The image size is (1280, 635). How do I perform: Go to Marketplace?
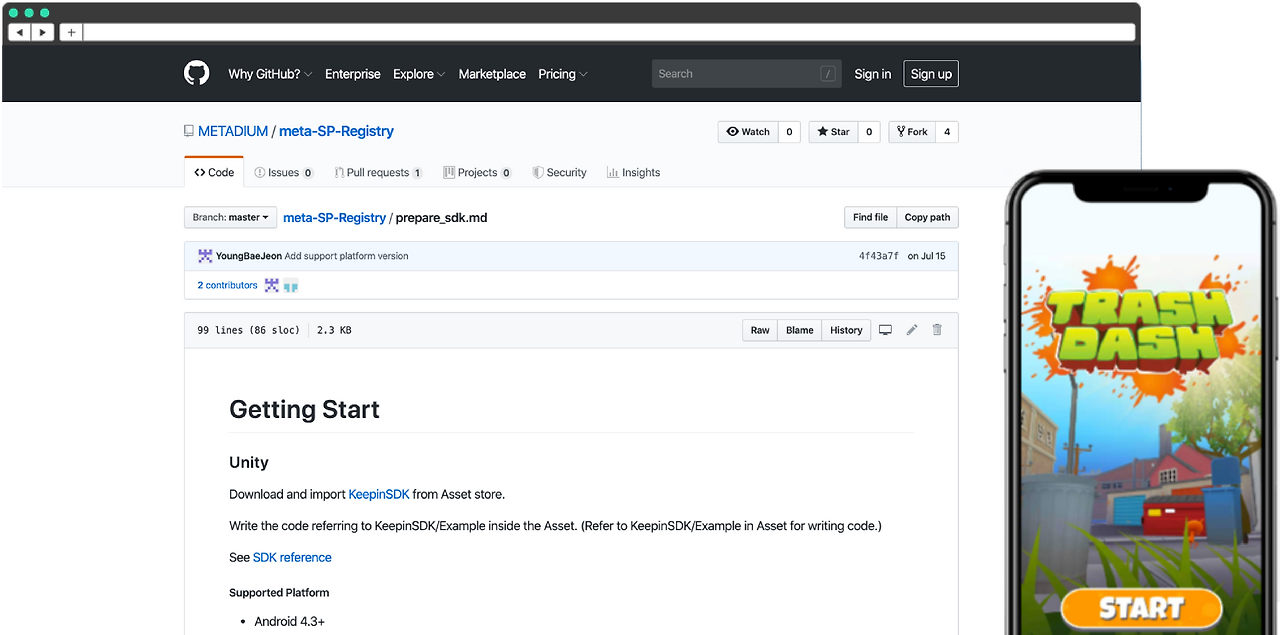click(492, 74)
